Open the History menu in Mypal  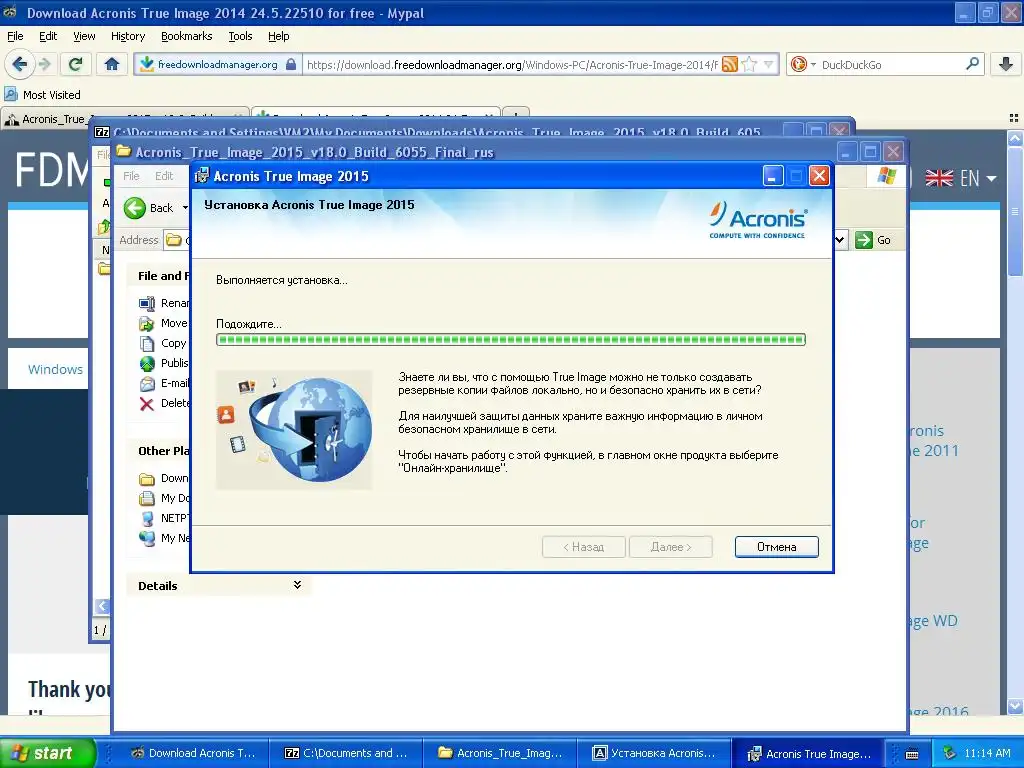[x=127, y=36]
